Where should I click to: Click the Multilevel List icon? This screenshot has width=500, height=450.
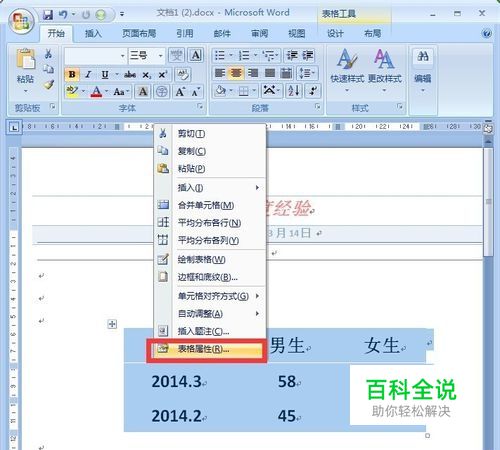pos(270,55)
